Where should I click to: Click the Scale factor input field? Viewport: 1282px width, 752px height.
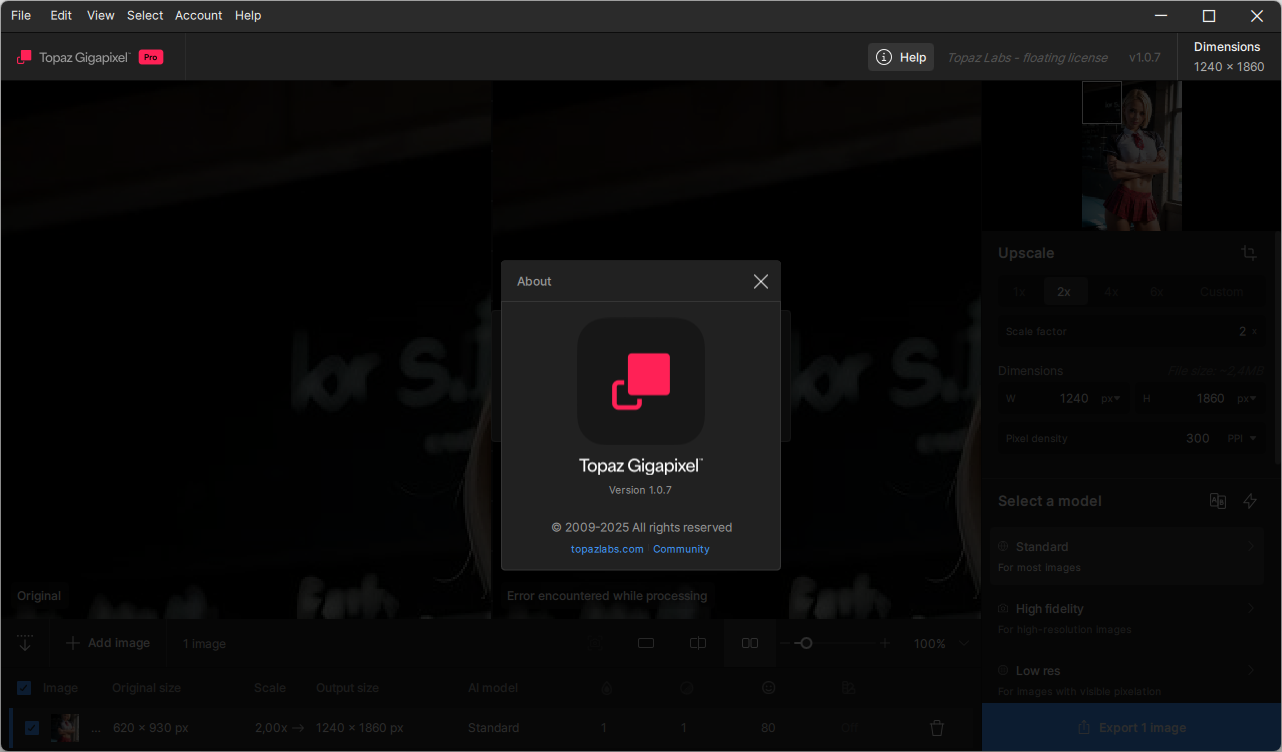click(x=1130, y=331)
